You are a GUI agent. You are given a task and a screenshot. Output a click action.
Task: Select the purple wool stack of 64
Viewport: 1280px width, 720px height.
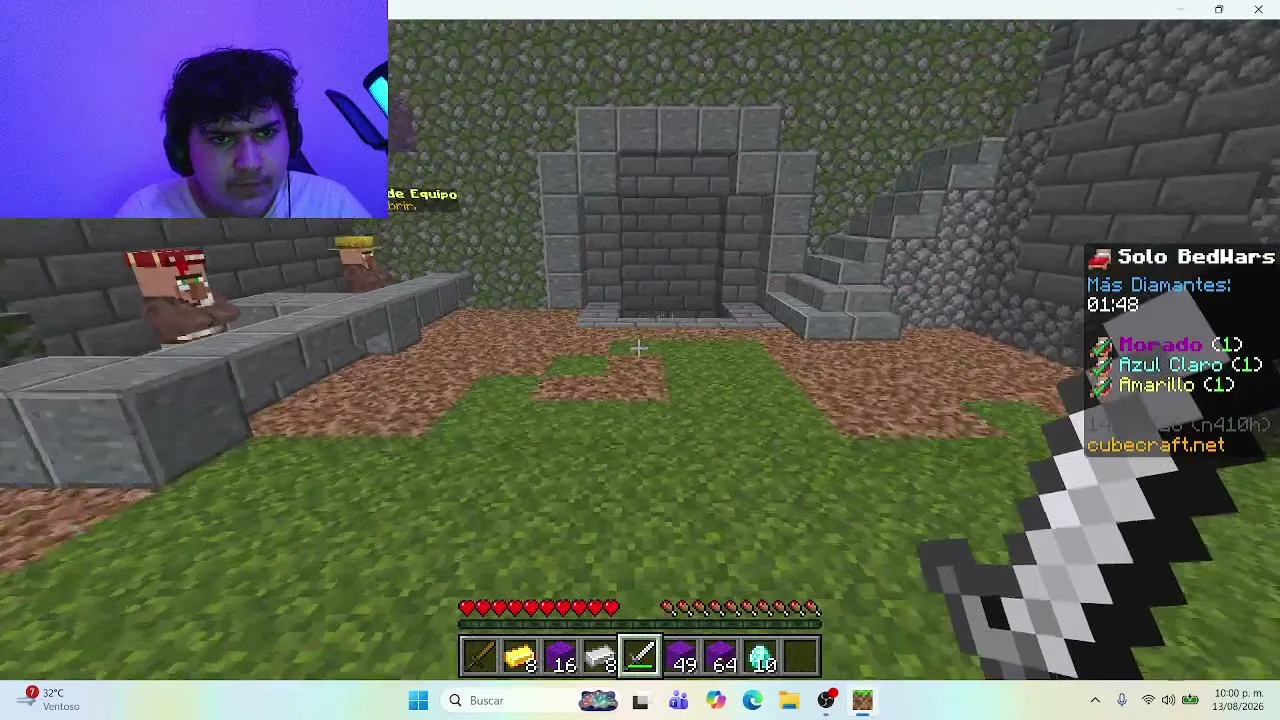721,656
